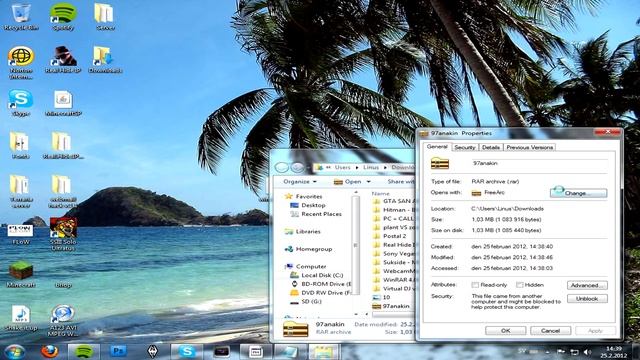Open the Windows Start menu orb
This screenshot has width=640, height=360.
pyautogui.click(x=15, y=351)
